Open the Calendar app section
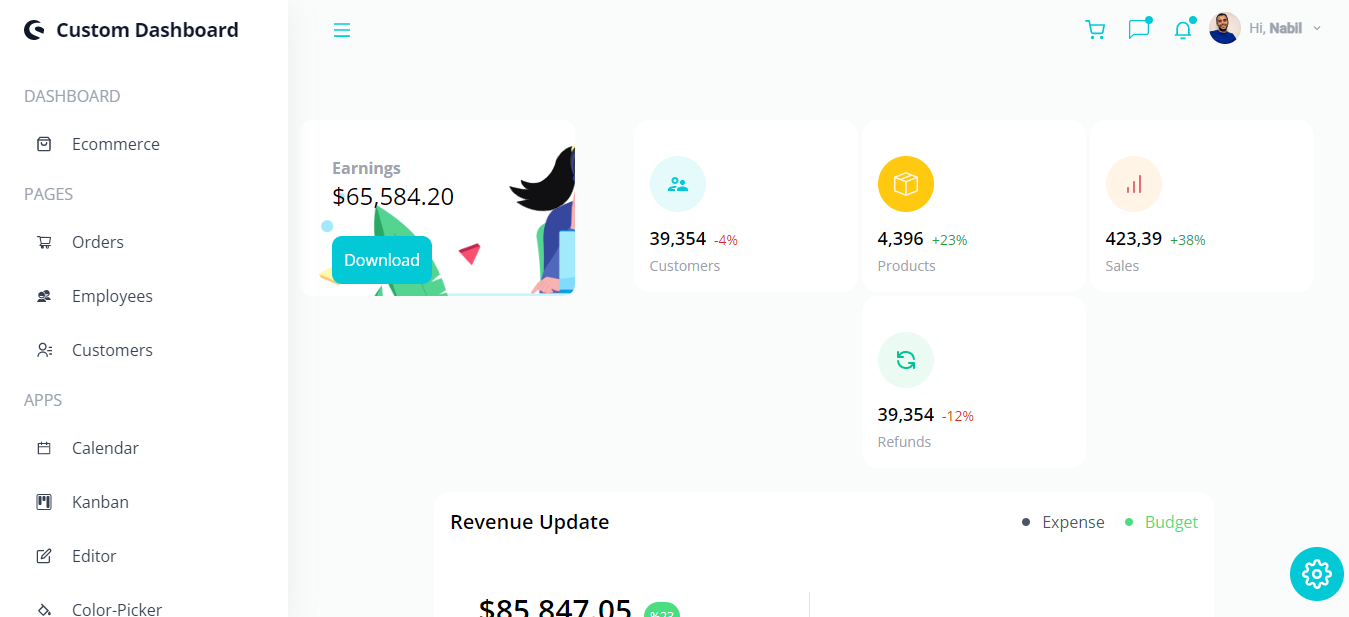This screenshot has width=1349, height=617. click(105, 448)
